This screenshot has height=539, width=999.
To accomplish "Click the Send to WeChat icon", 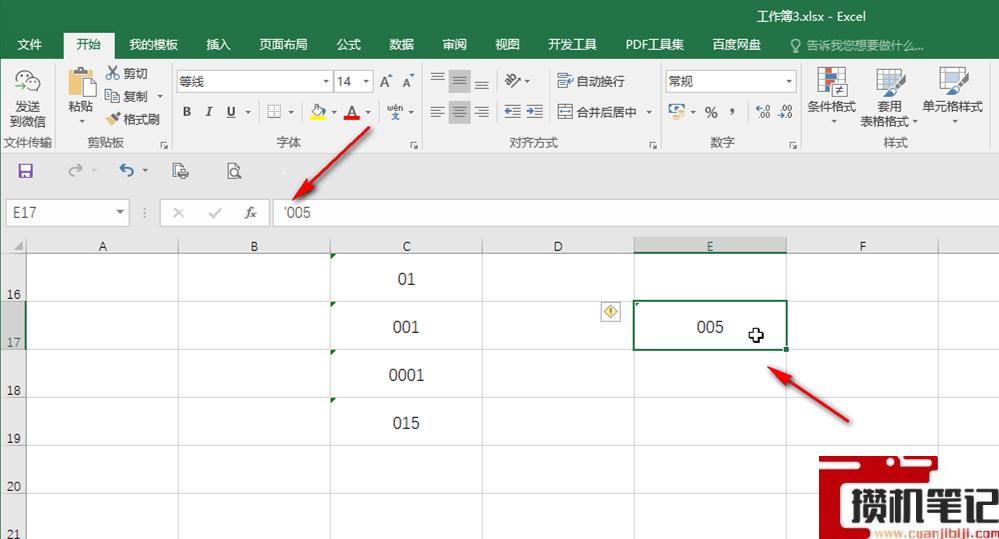I will 27,97.
